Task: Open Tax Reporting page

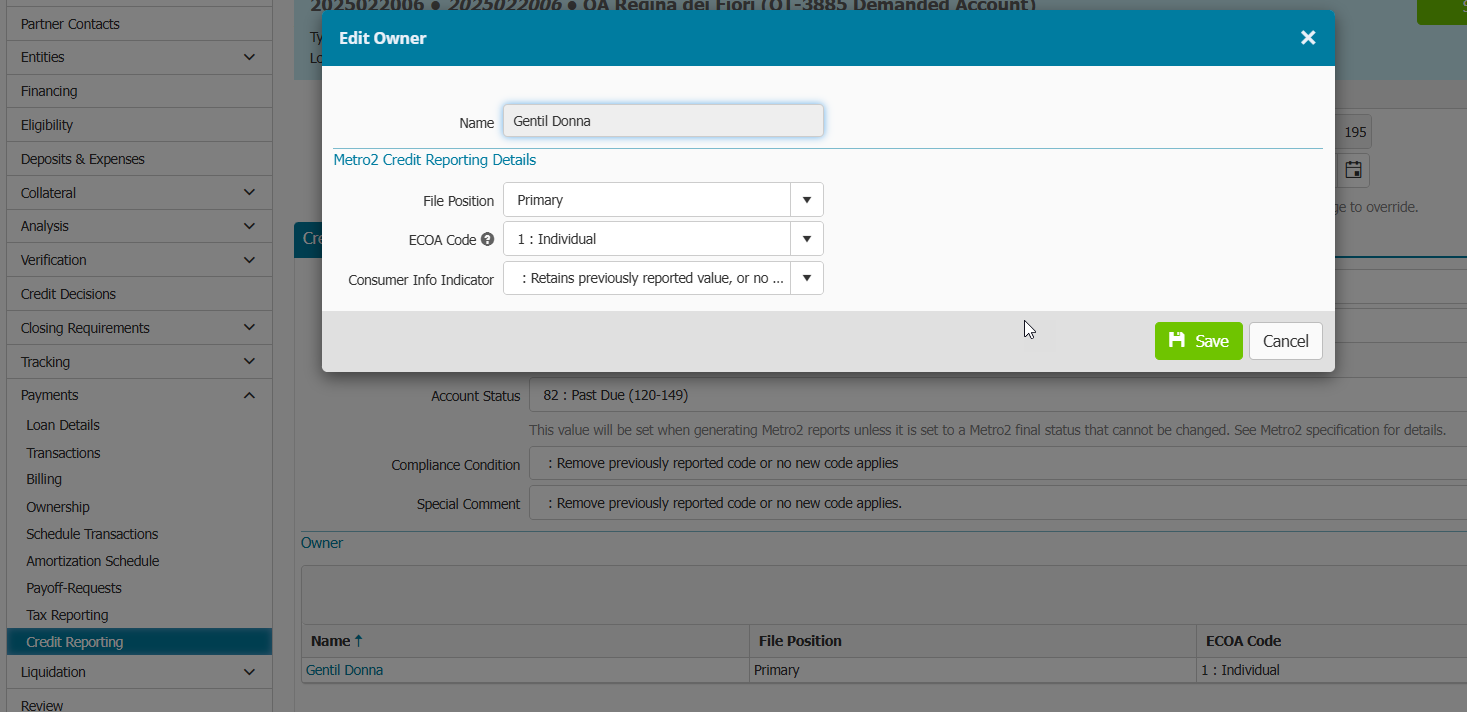Action: point(67,615)
